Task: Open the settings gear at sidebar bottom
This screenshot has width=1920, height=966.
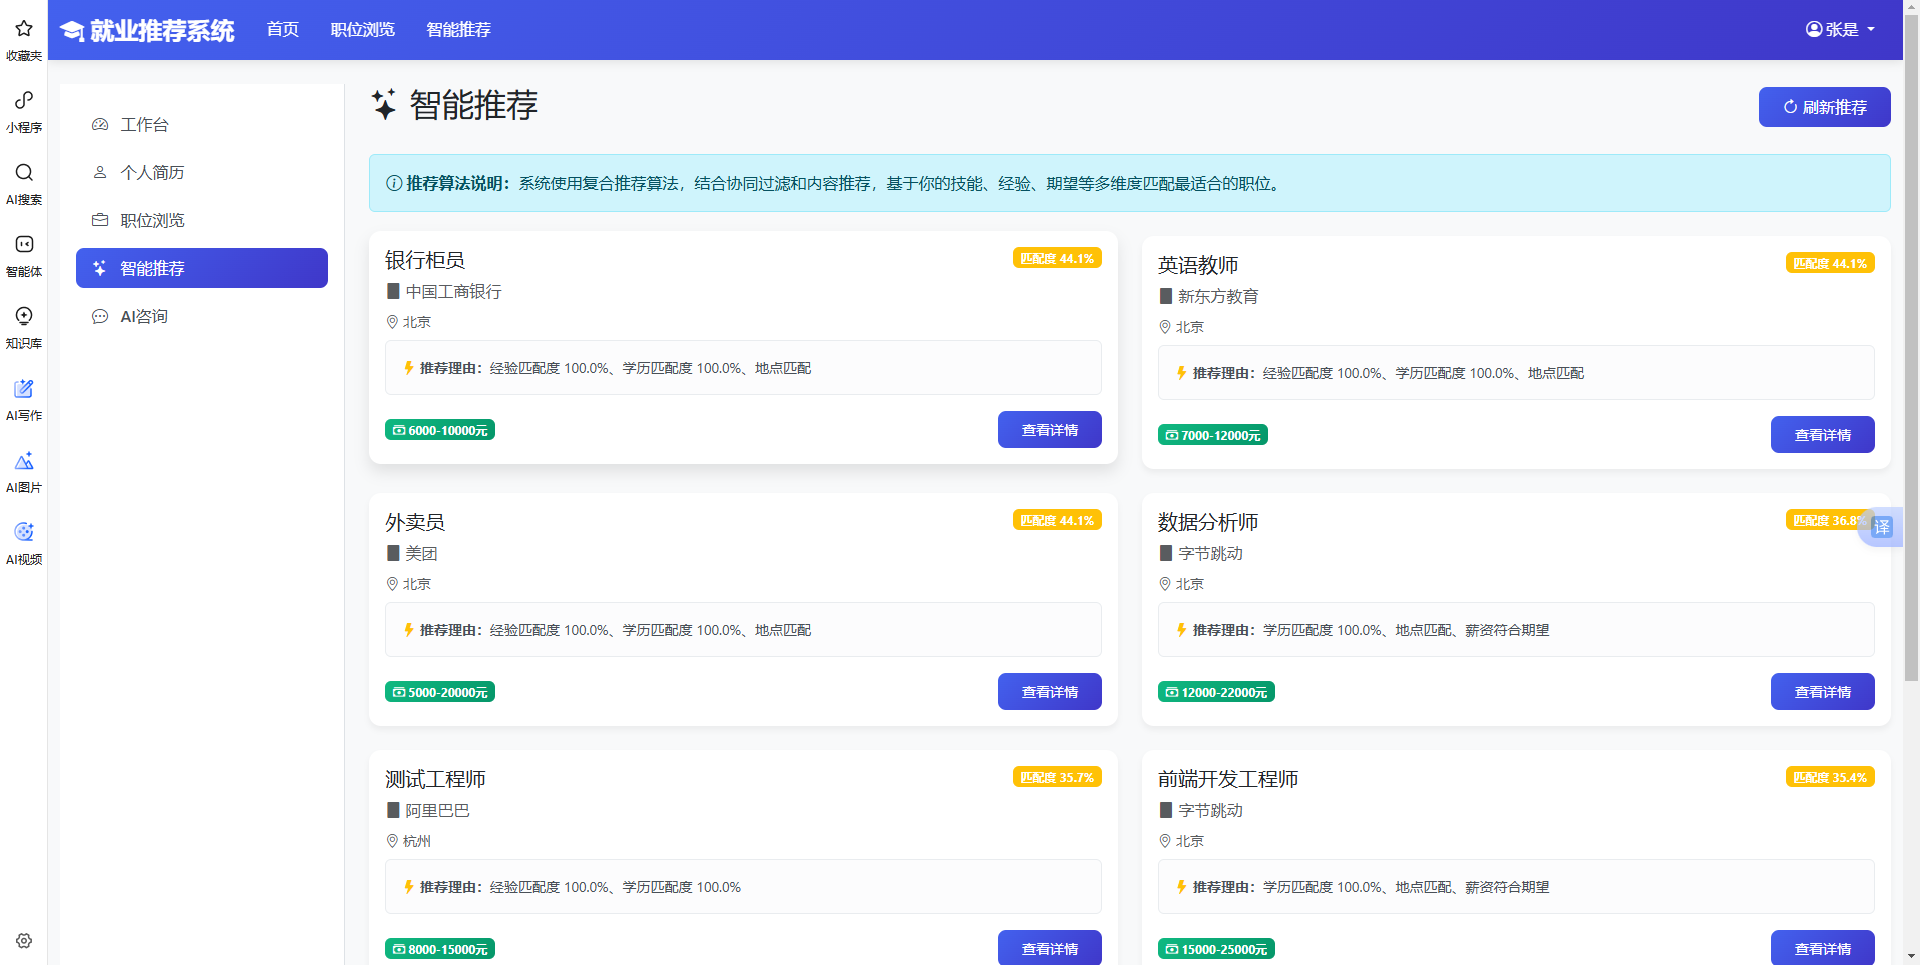Action: pyautogui.click(x=23, y=940)
